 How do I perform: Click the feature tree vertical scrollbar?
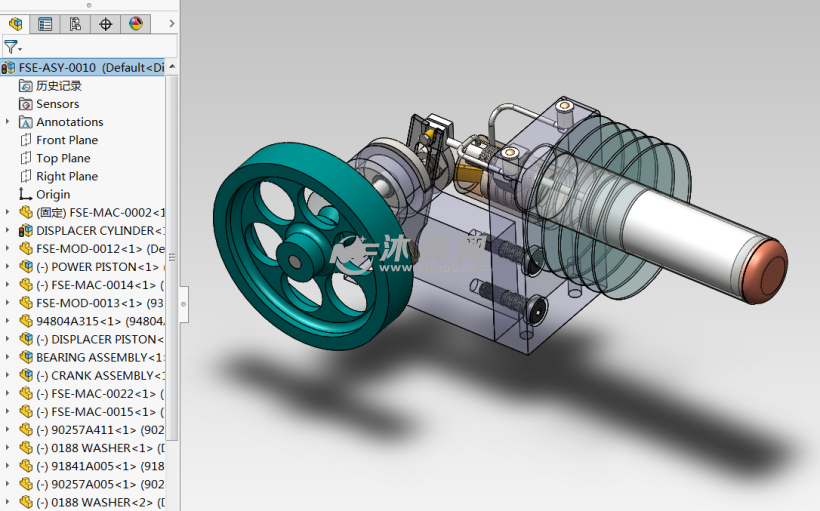tap(172, 257)
